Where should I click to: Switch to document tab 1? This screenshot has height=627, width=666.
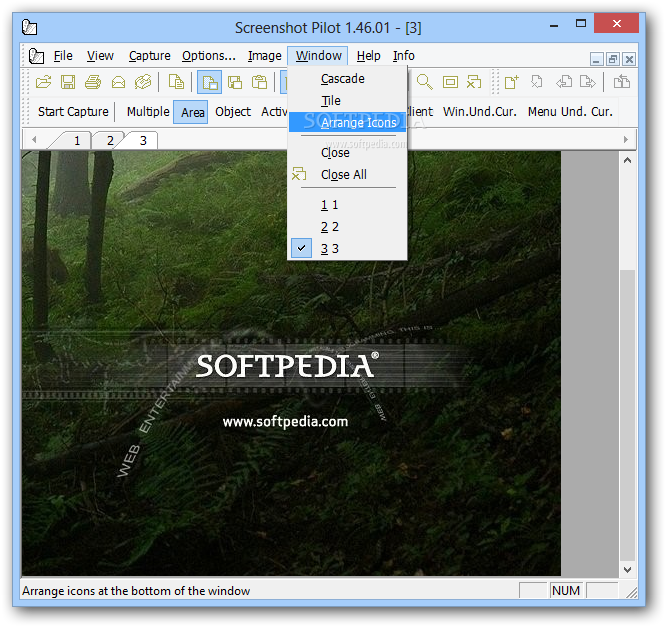pos(73,141)
